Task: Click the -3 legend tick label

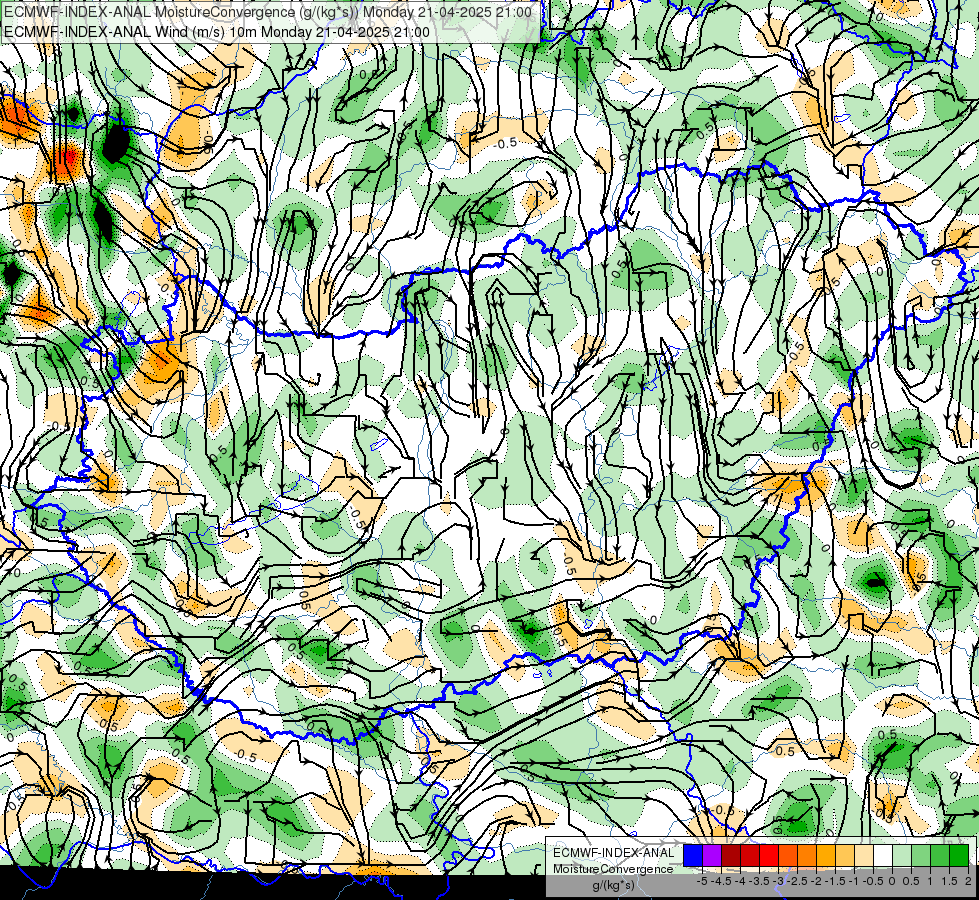Action: coord(778,881)
